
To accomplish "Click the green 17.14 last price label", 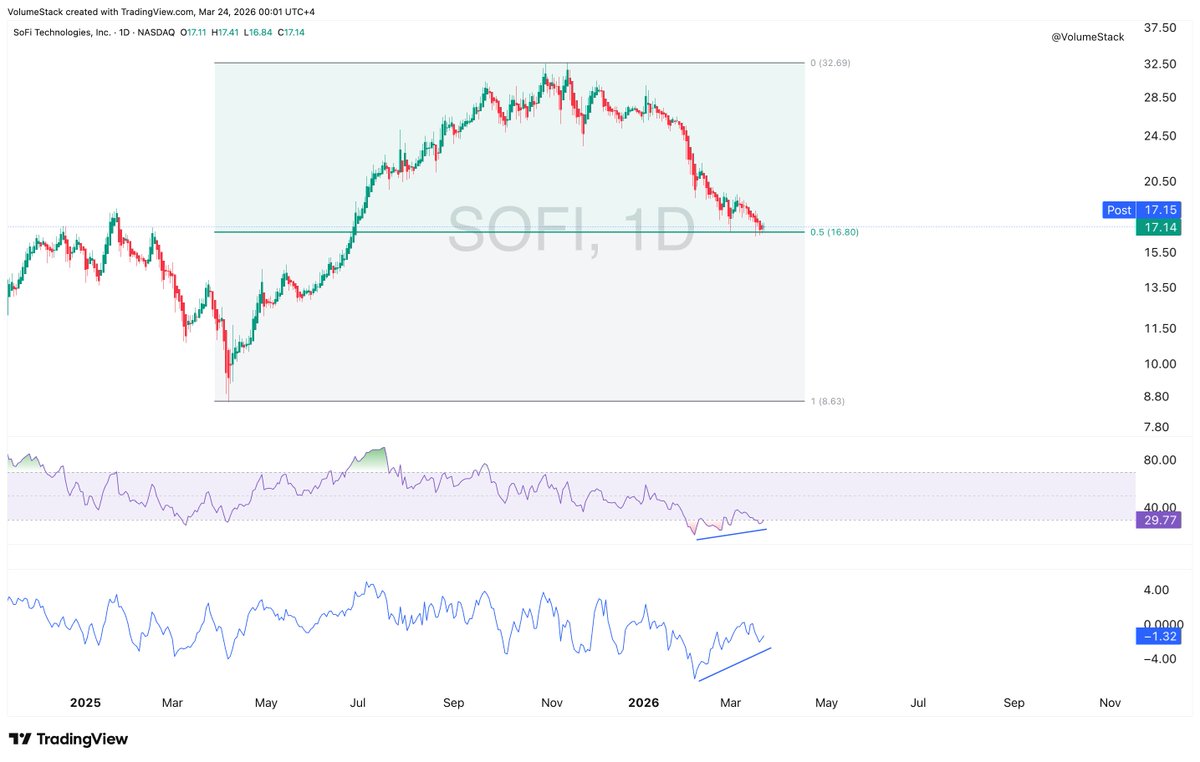I will tap(1159, 228).
